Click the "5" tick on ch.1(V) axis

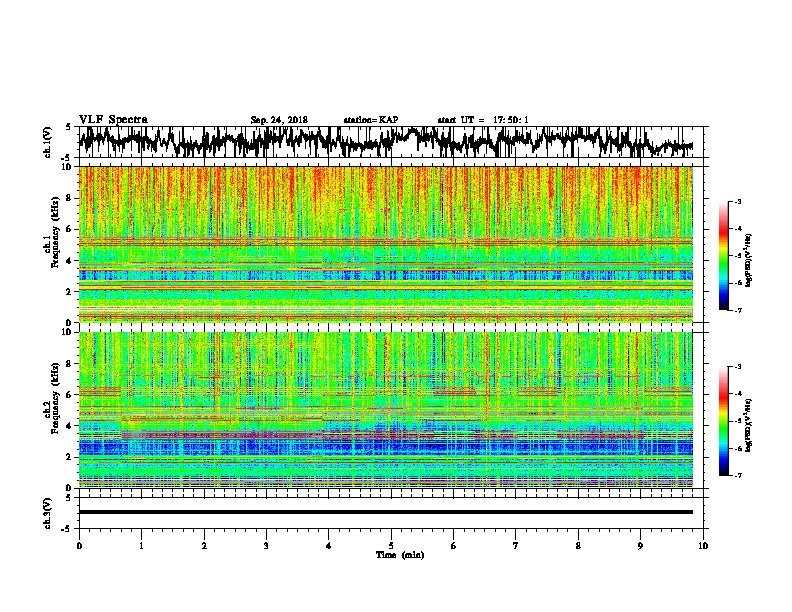(68, 127)
